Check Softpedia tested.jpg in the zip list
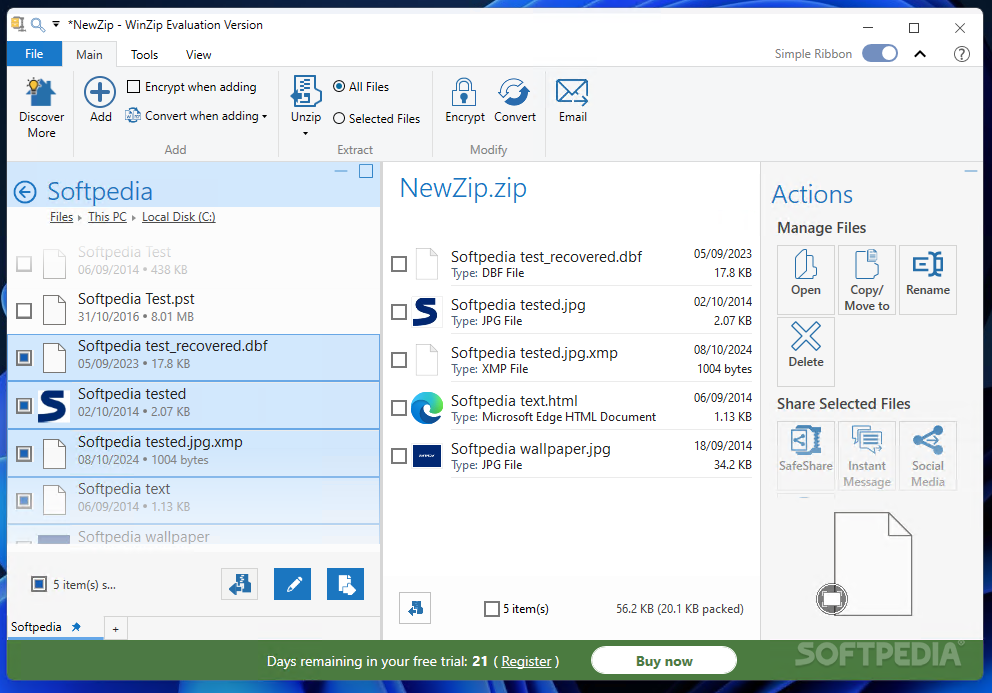This screenshot has height=693, width=992. coord(399,311)
